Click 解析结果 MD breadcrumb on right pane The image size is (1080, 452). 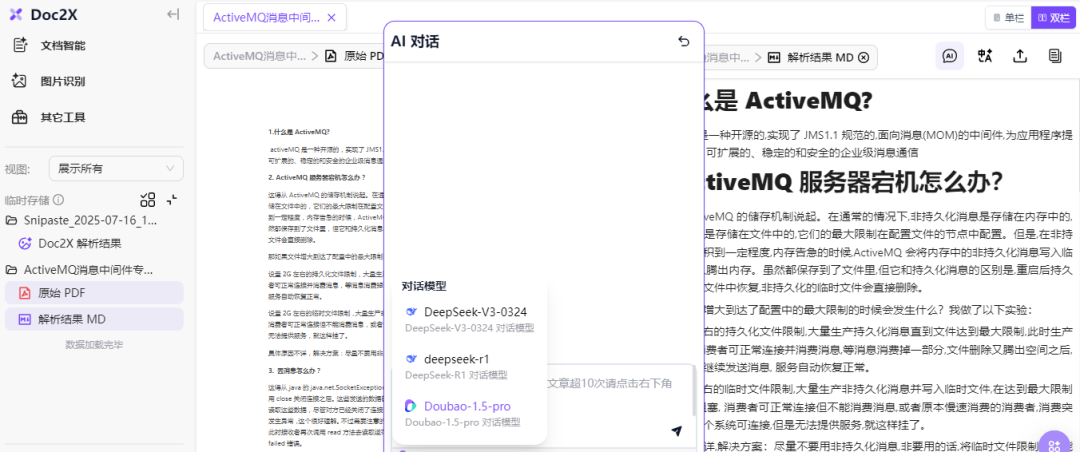811,57
